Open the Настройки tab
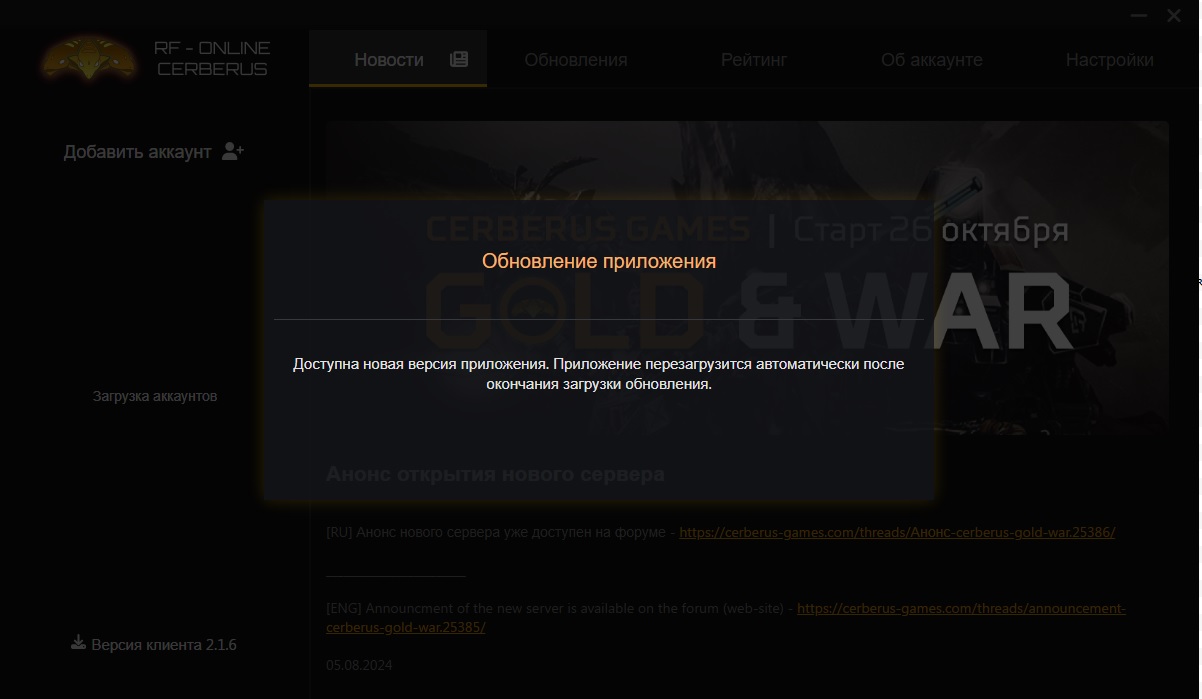 coord(1110,60)
